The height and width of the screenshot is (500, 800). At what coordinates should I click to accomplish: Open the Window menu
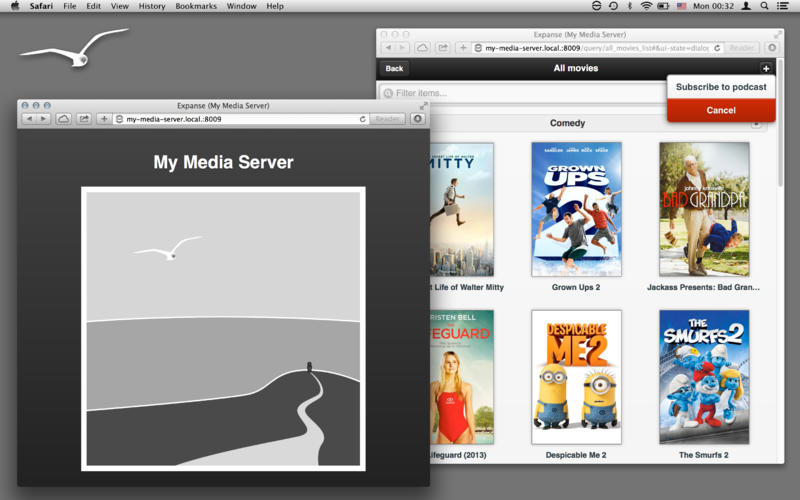point(241,6)
